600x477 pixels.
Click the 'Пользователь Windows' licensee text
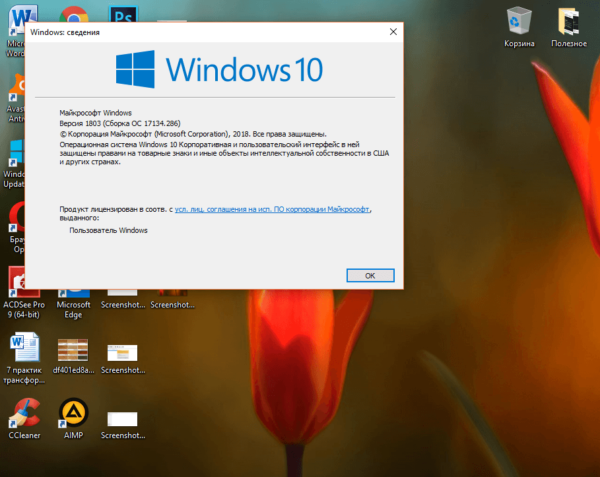(108, 230)
